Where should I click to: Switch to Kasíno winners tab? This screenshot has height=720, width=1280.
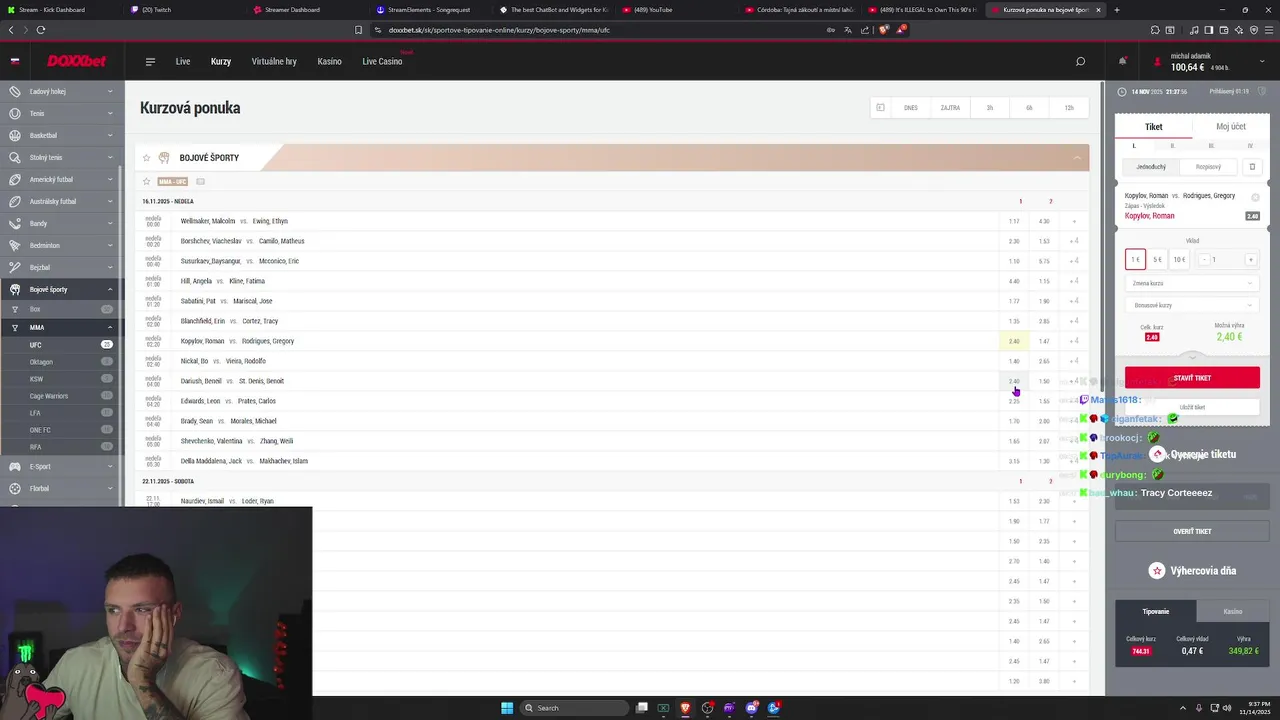click(1232, 611)
